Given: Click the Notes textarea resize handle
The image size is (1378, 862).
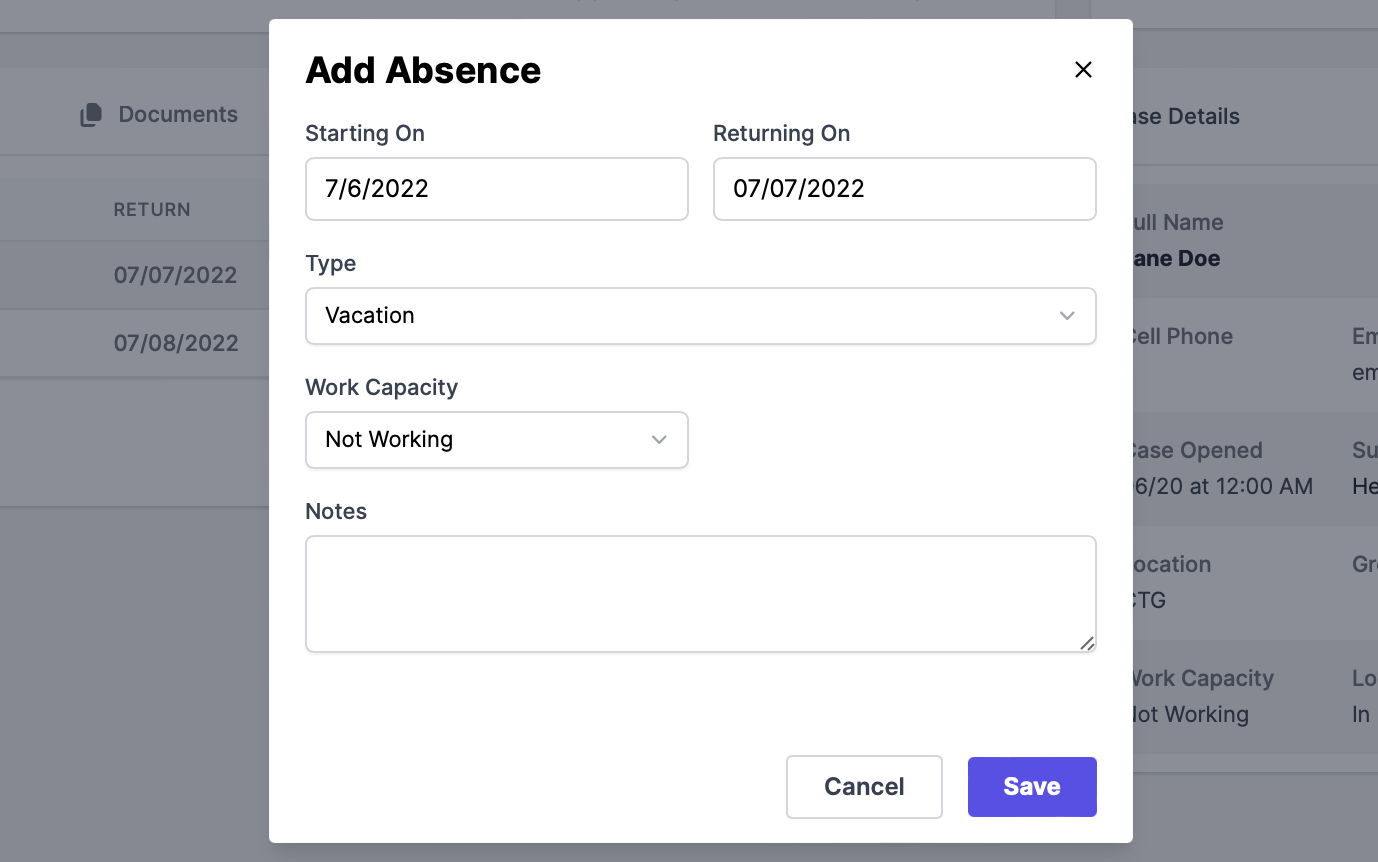Looking at the screenshot, I should (x=1087, y=643).
